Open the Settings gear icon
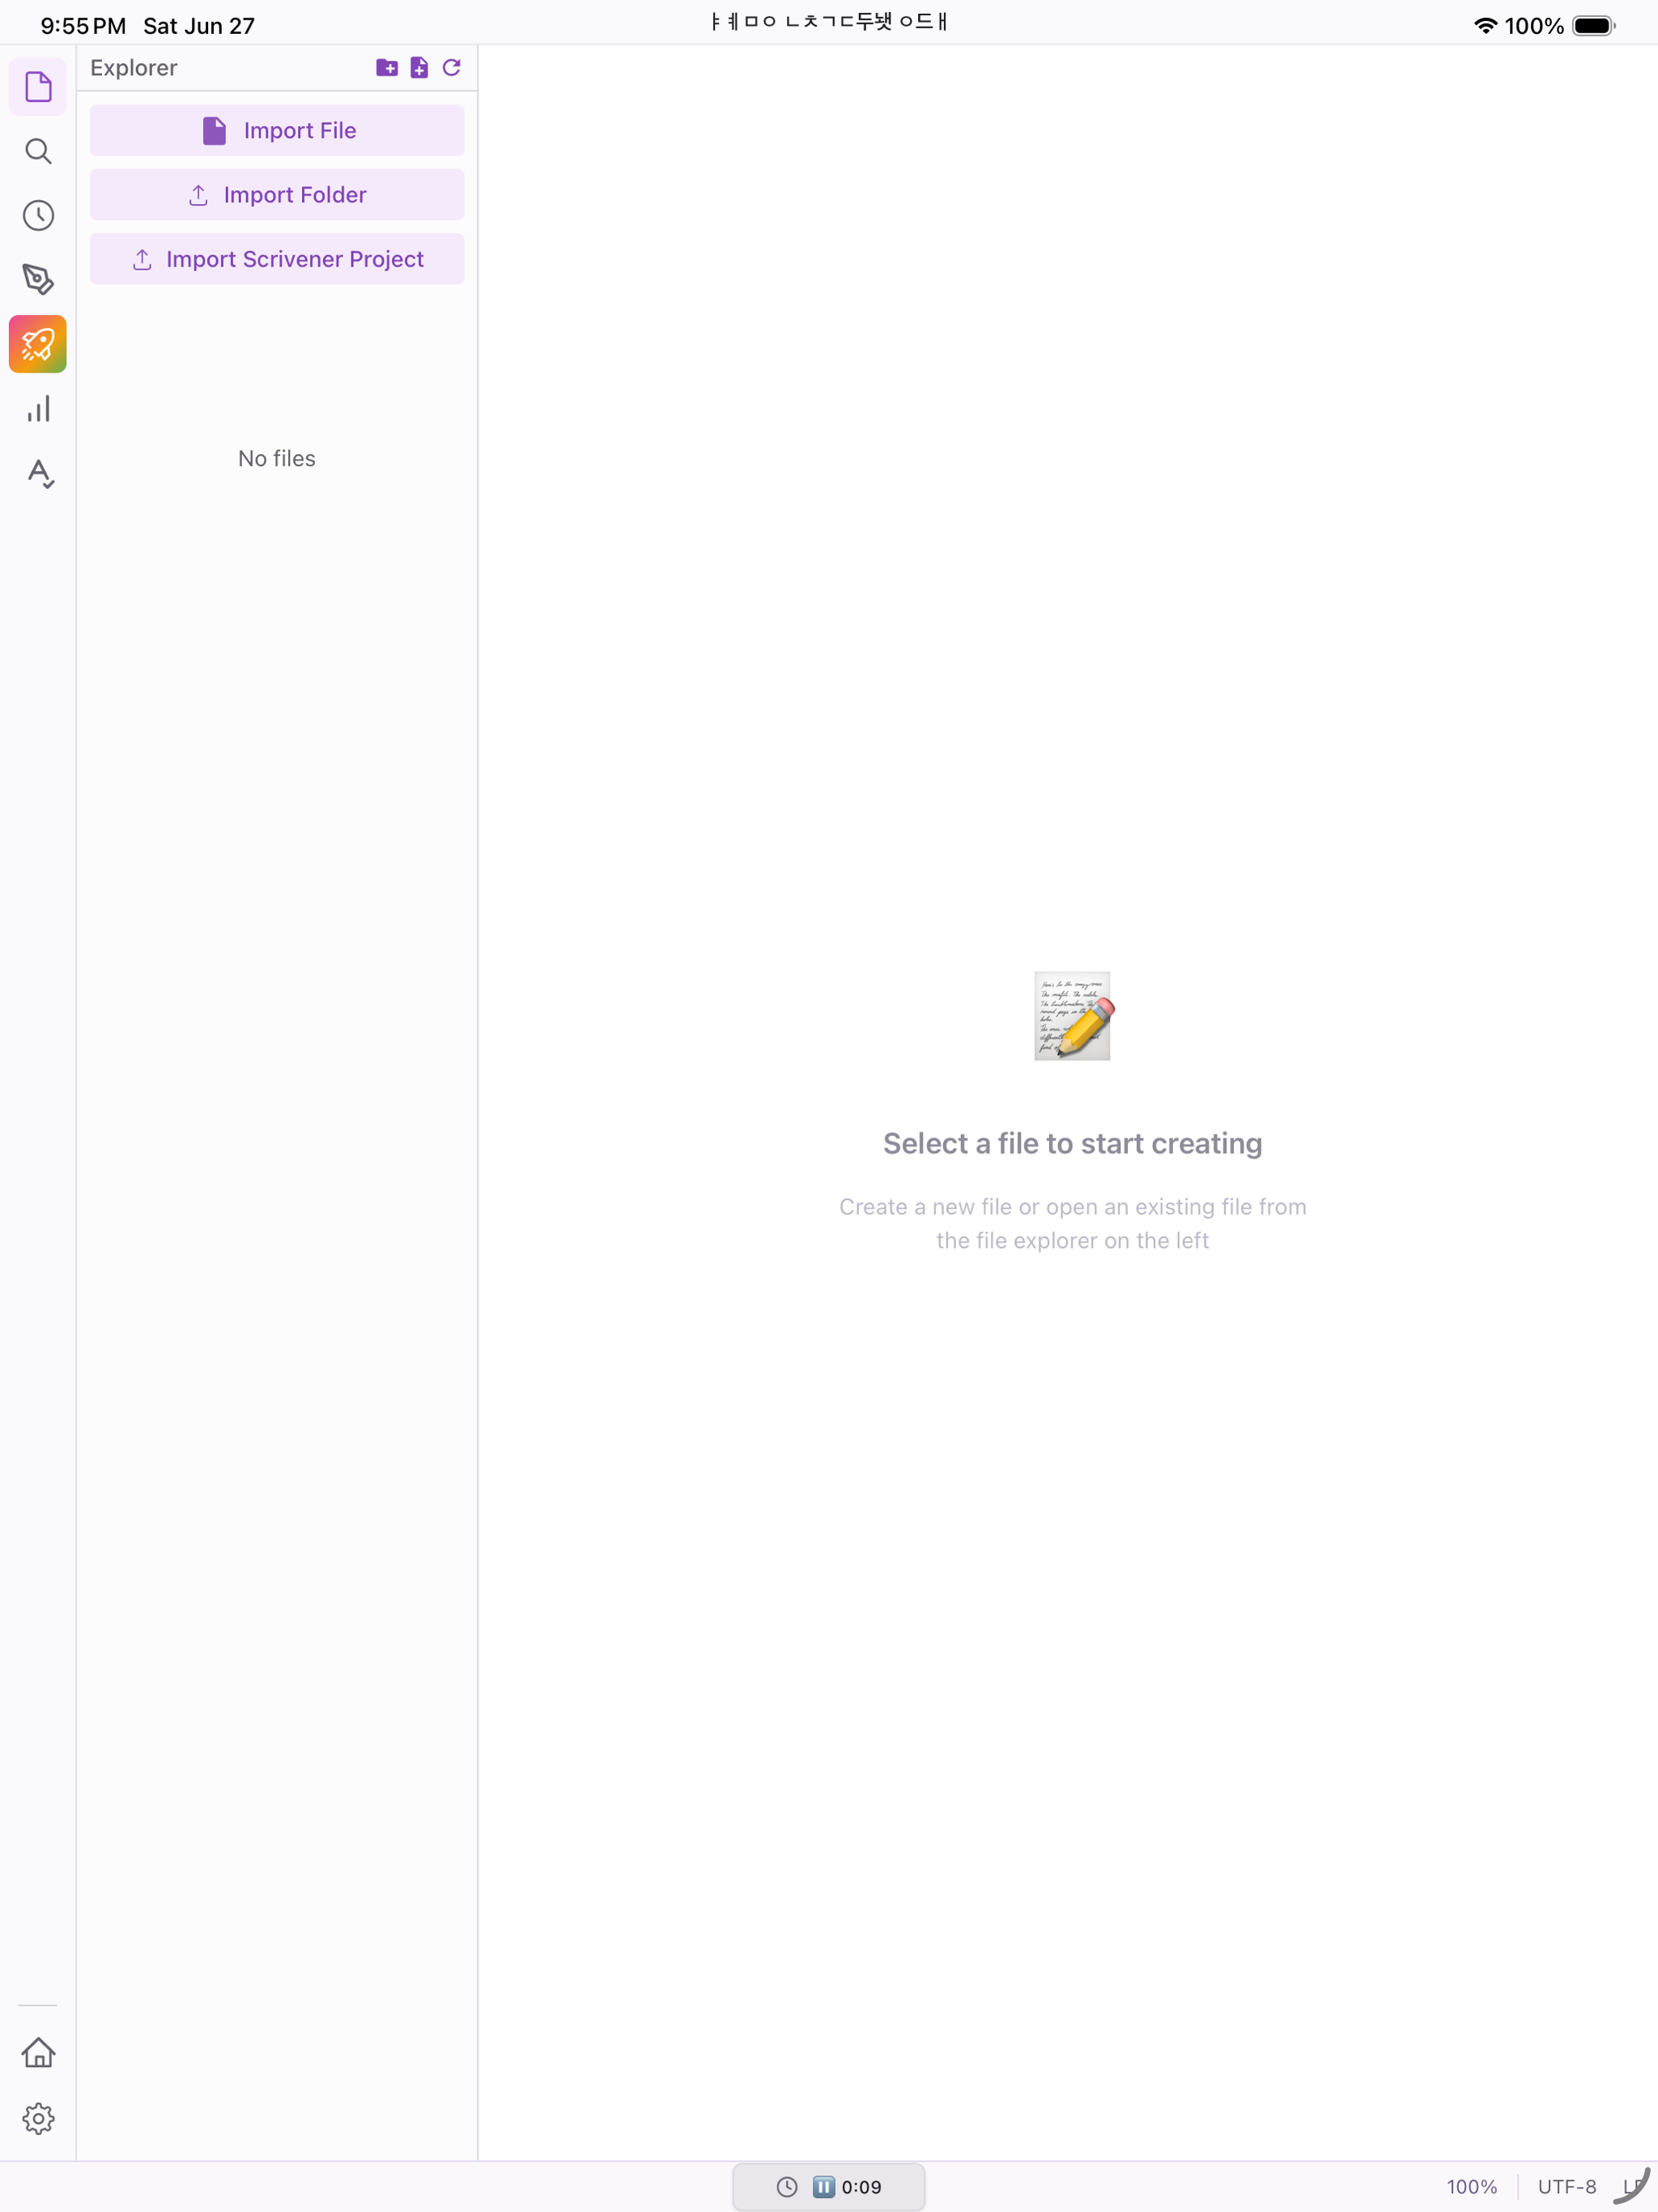The height and width of the screenshot is (2212, 1658). point(38,2118)
